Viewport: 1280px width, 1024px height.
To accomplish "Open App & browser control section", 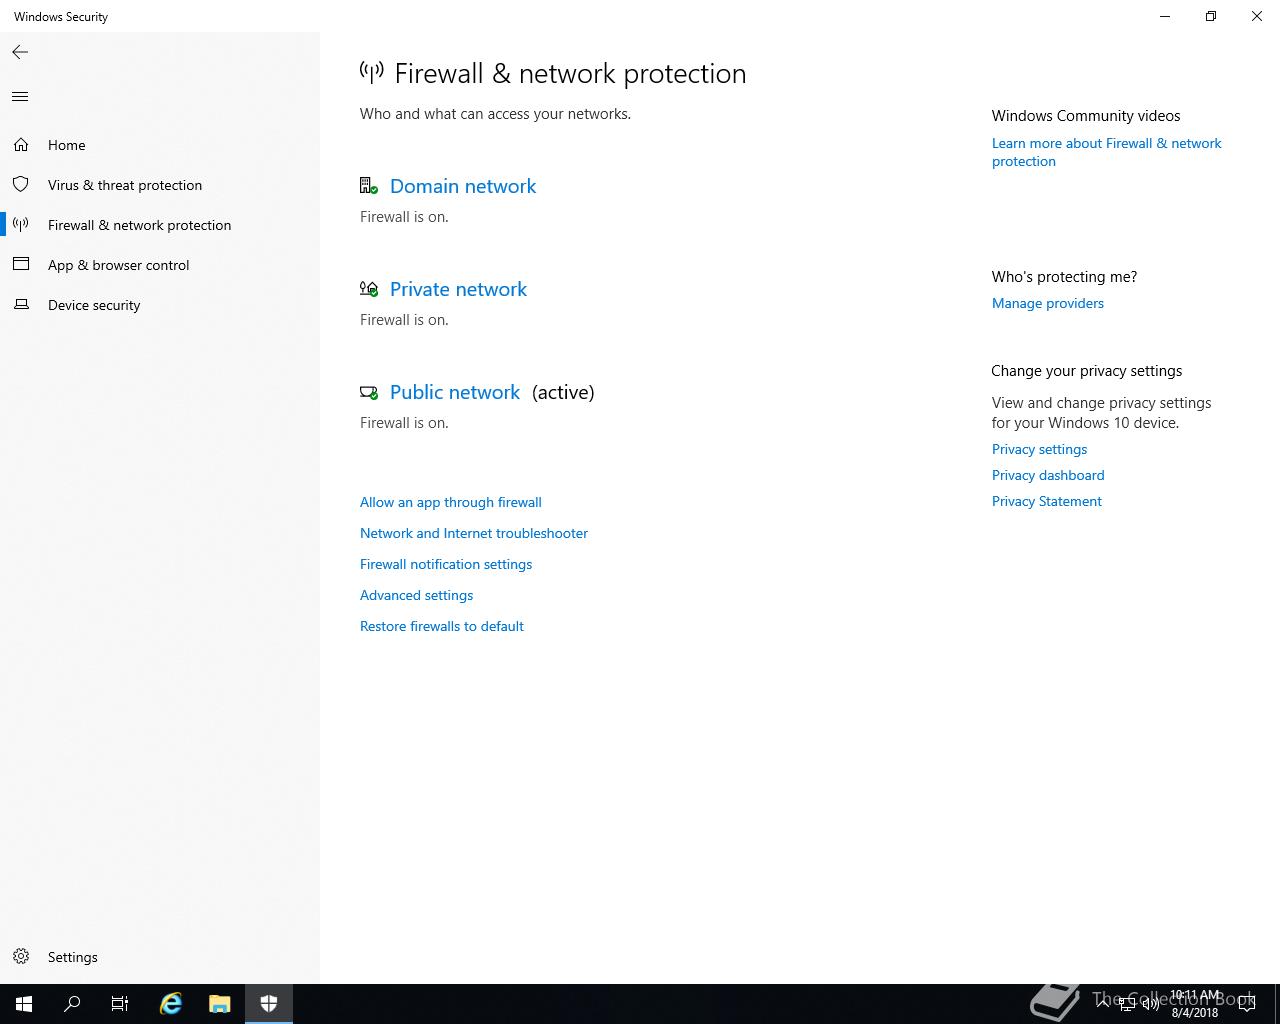I will (118, 265).
